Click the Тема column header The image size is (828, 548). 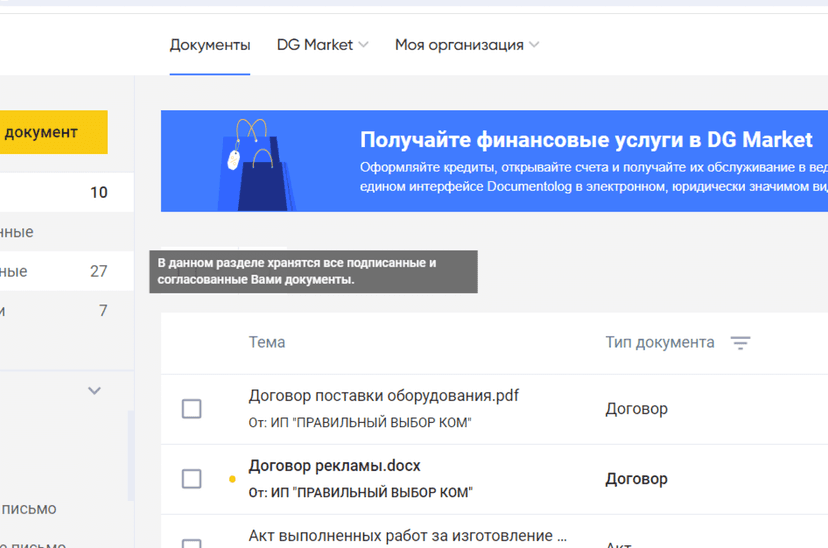click(x=267, y=342)
